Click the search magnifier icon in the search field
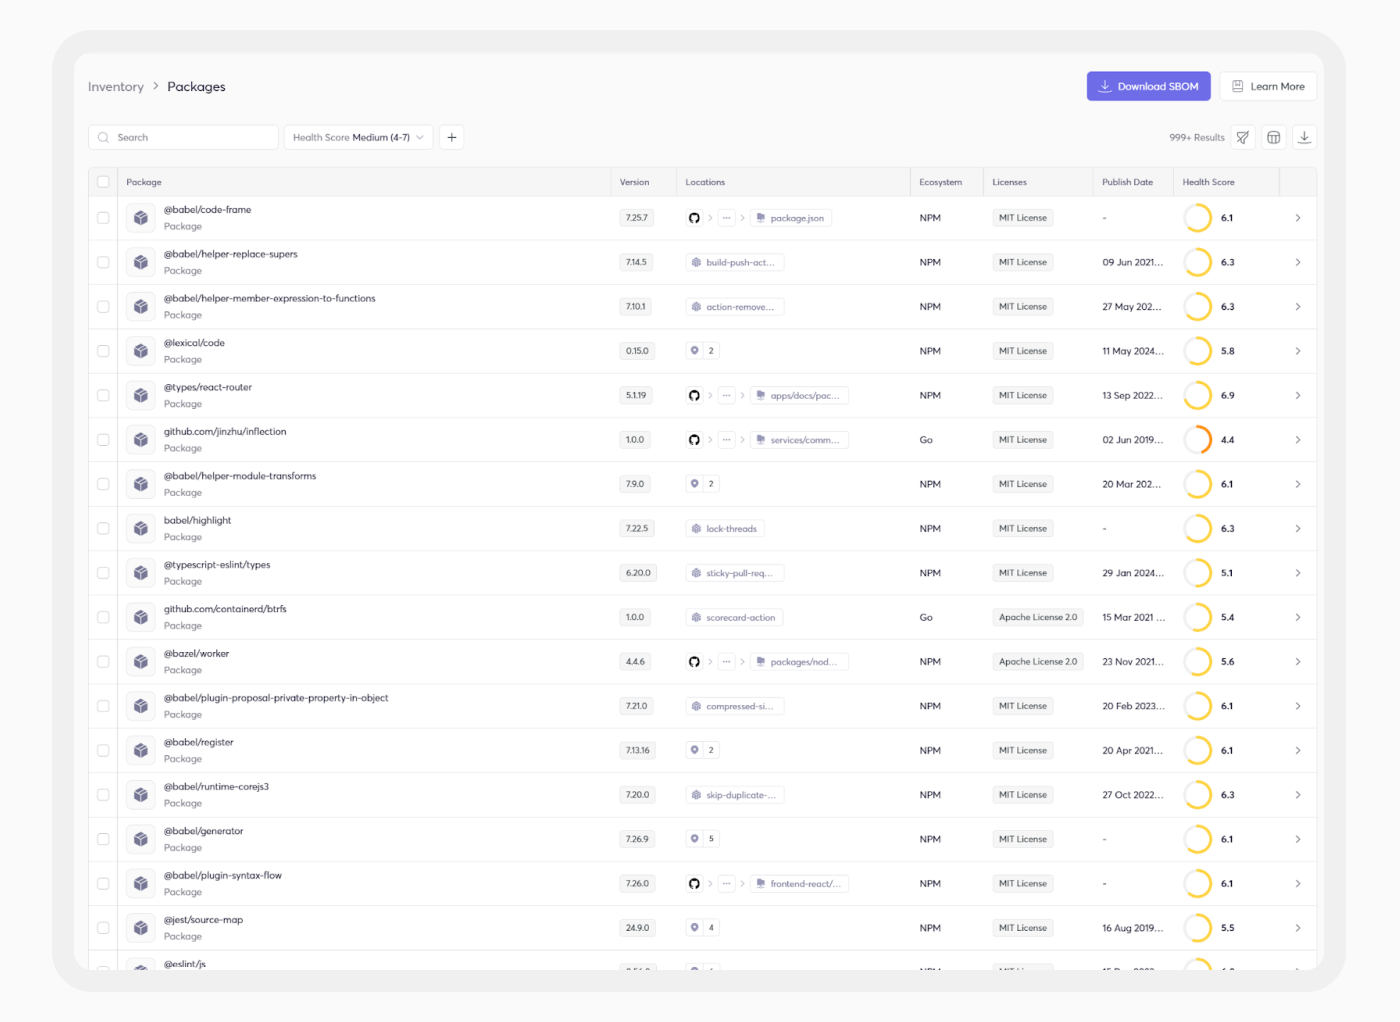 click(x=104, y=137)
